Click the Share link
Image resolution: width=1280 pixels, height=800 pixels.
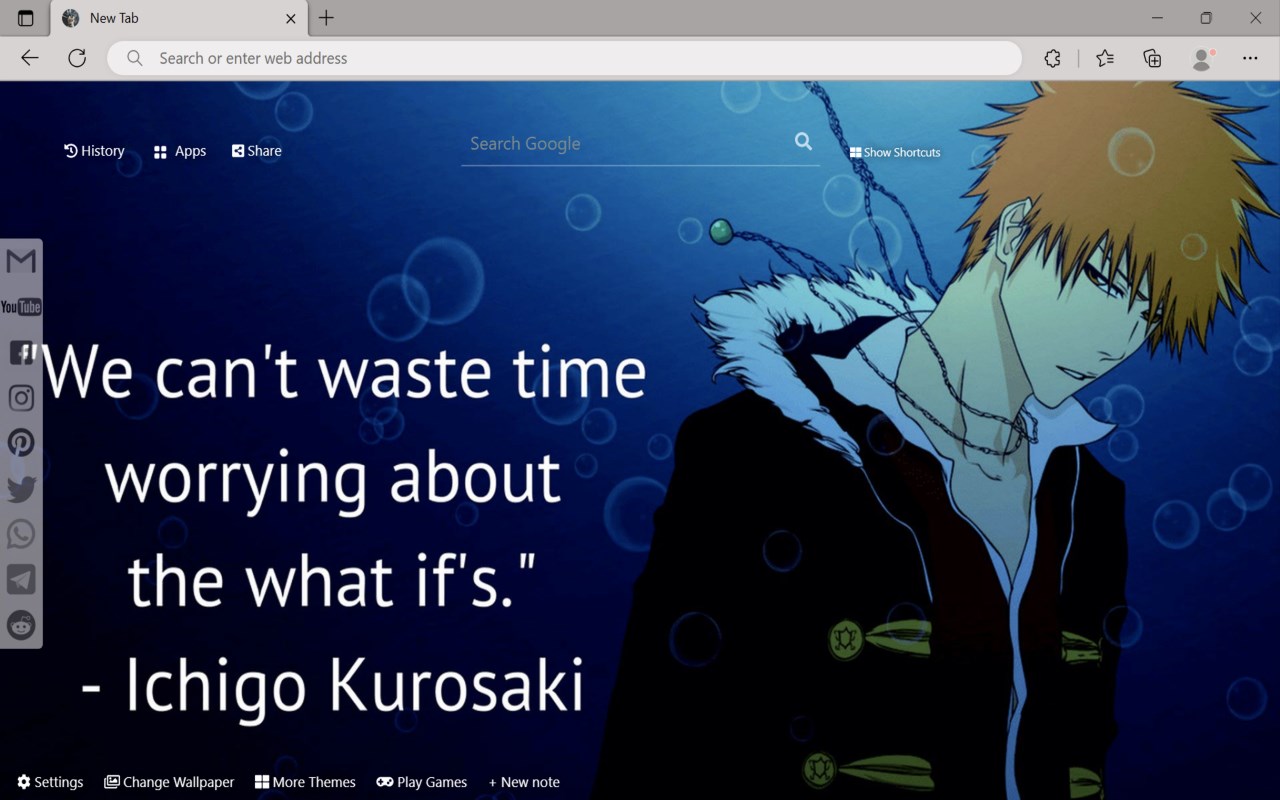click(x=257, y=151)
